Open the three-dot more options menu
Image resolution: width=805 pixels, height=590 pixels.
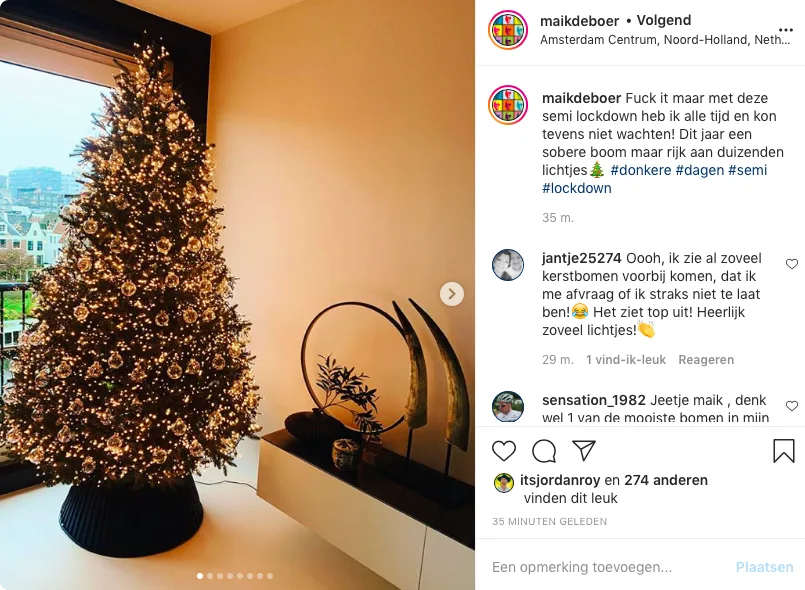click(785, 30)
